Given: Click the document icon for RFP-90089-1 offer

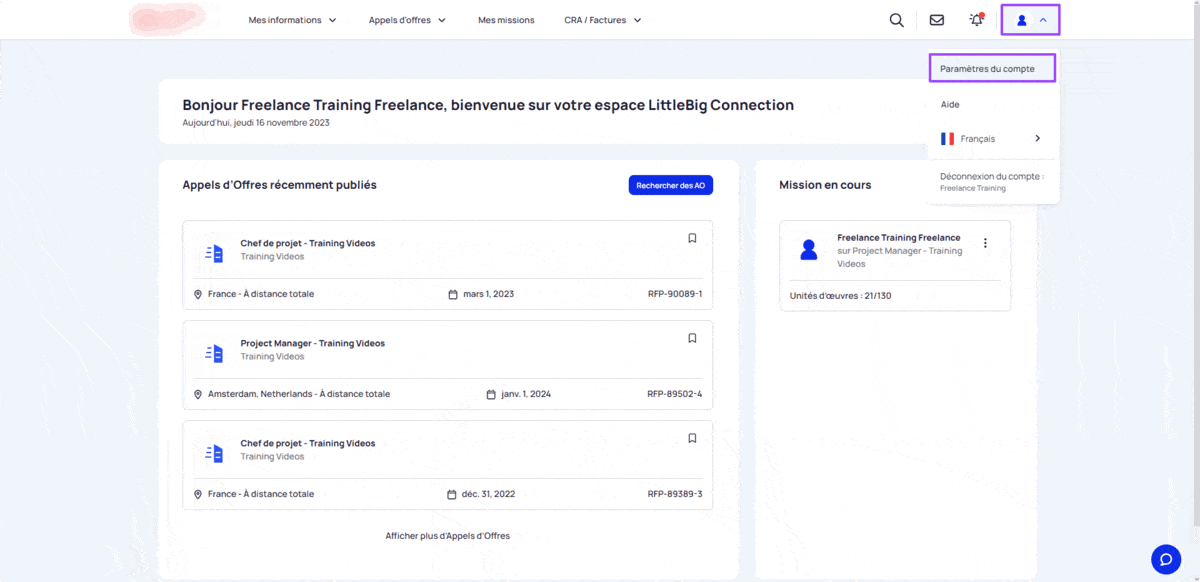Looking at the screenshot, I should click(214, 253).
